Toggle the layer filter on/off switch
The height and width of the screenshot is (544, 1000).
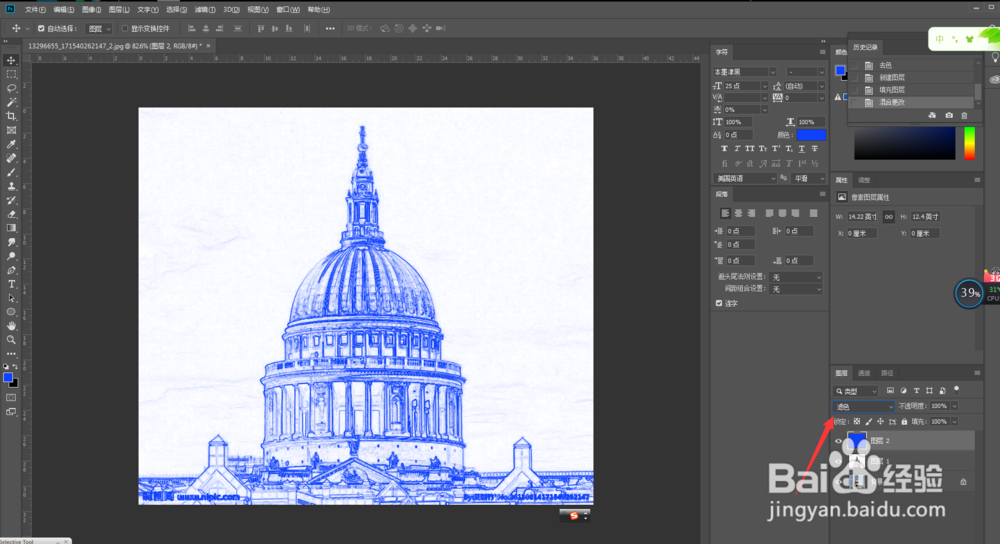click(956, 389)
